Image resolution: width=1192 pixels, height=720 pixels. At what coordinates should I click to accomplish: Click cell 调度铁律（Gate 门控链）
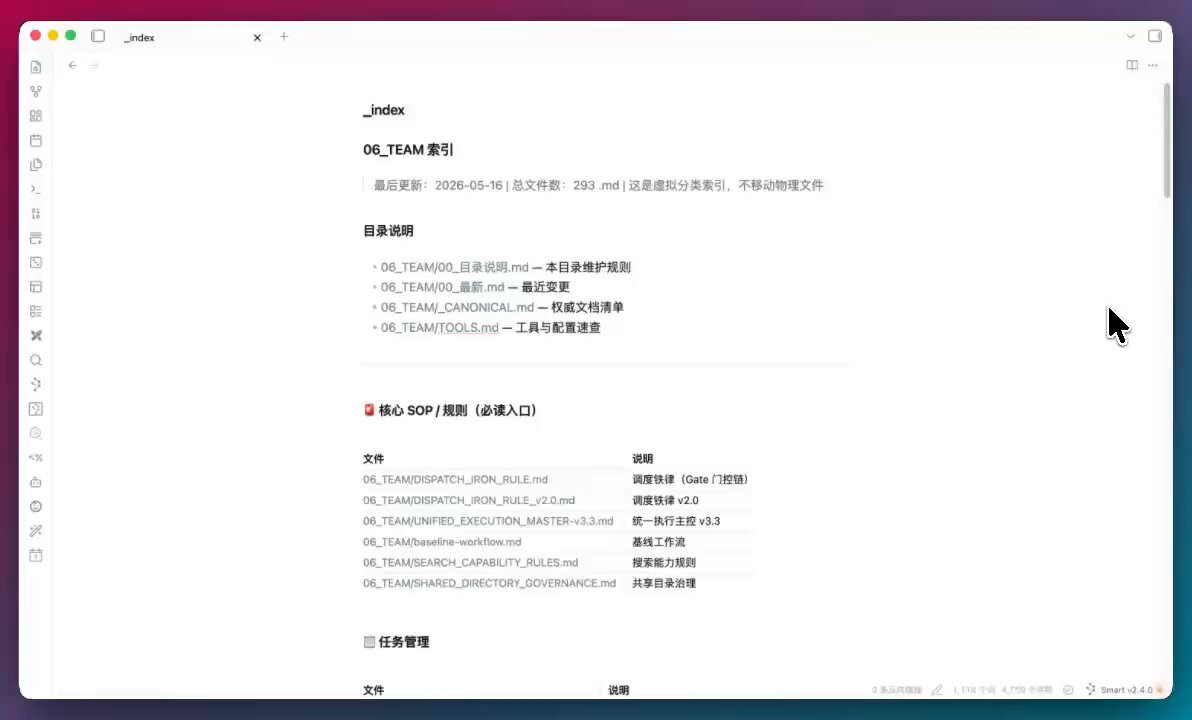[691, 480]
